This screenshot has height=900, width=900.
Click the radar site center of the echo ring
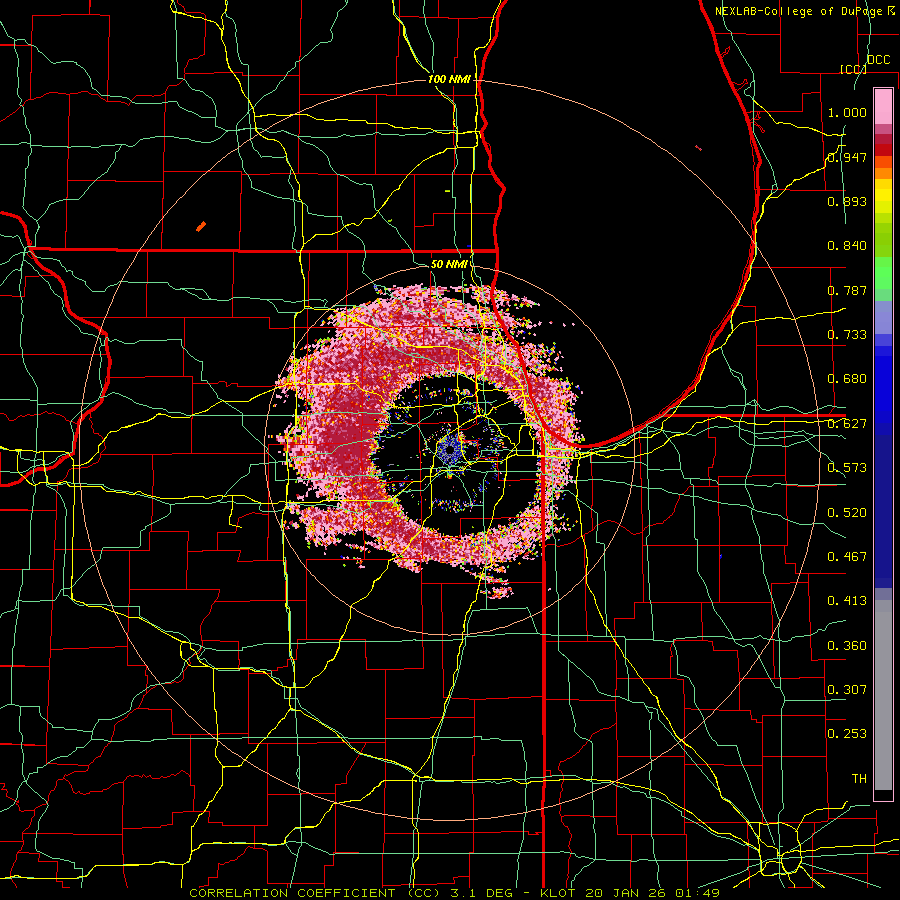click(449, 451)
